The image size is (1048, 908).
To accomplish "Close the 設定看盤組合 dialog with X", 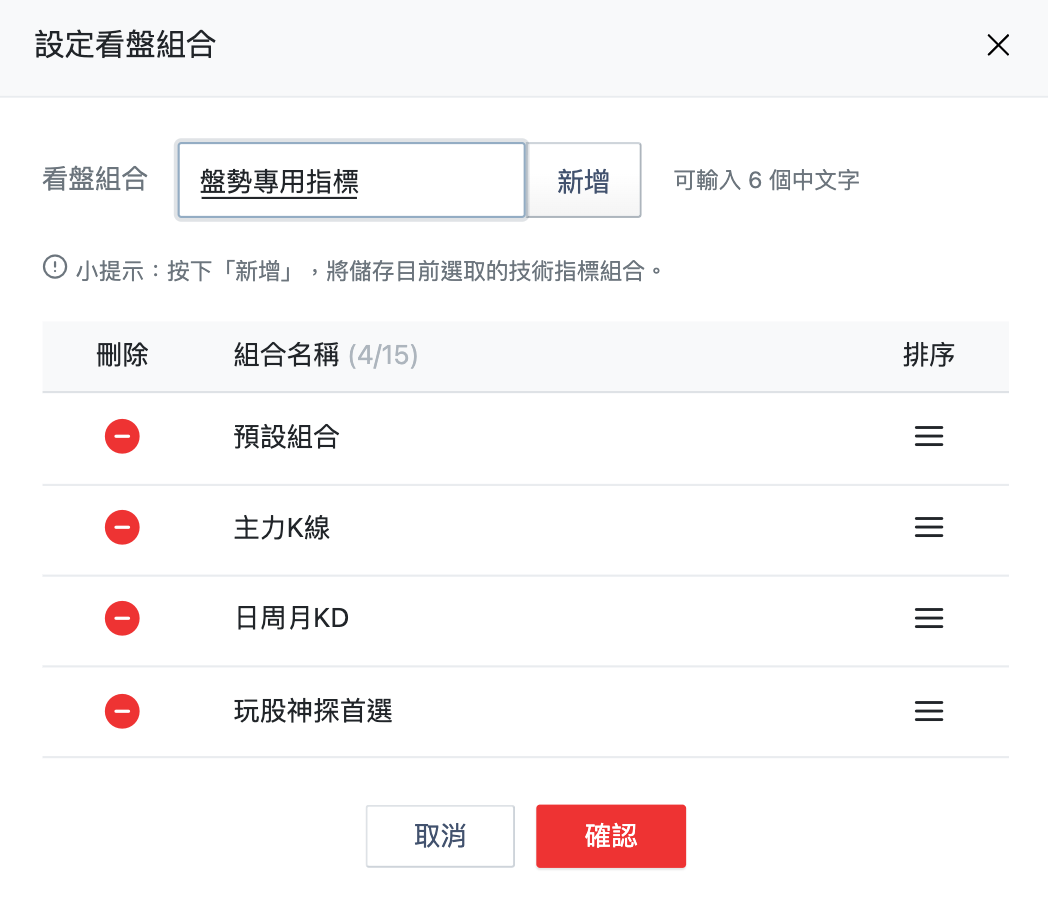I will click(998, 45).
